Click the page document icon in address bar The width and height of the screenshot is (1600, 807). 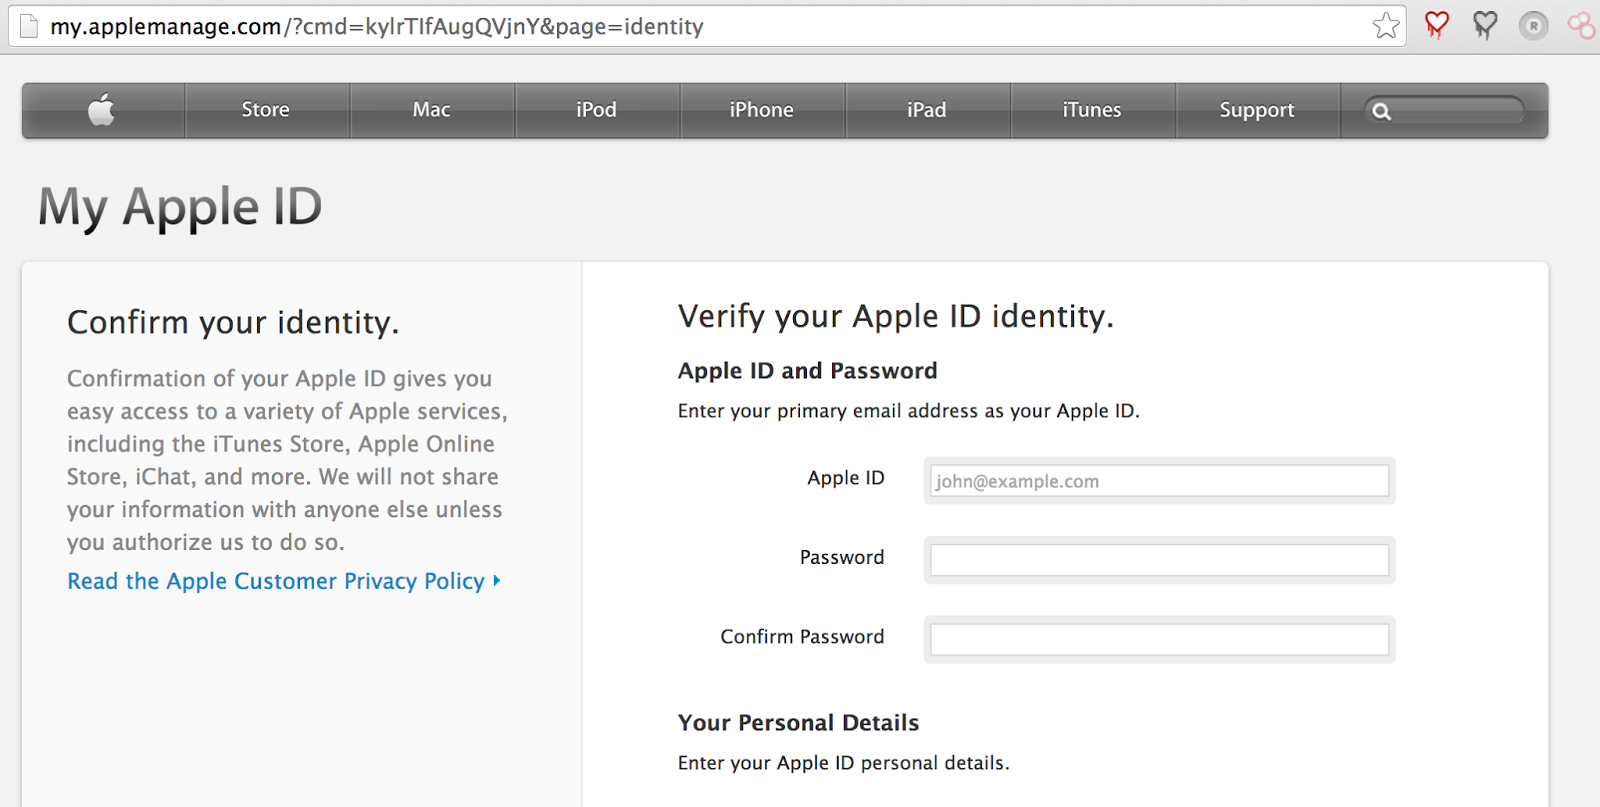click(29, 26)
